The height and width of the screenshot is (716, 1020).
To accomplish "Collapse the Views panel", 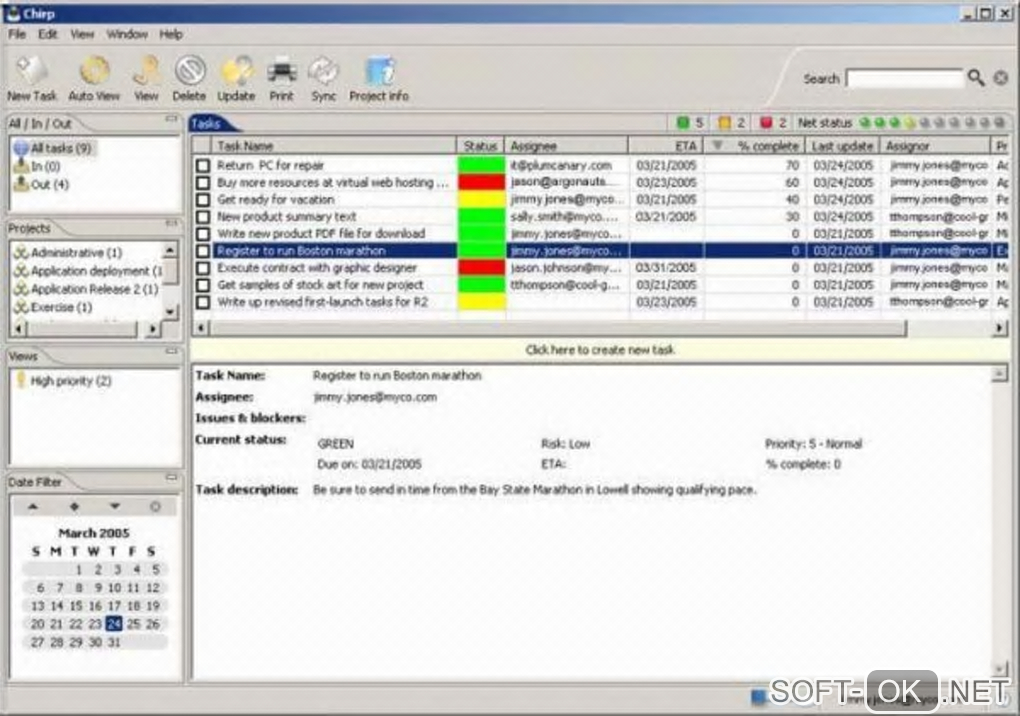I will [x=171, y=351].
